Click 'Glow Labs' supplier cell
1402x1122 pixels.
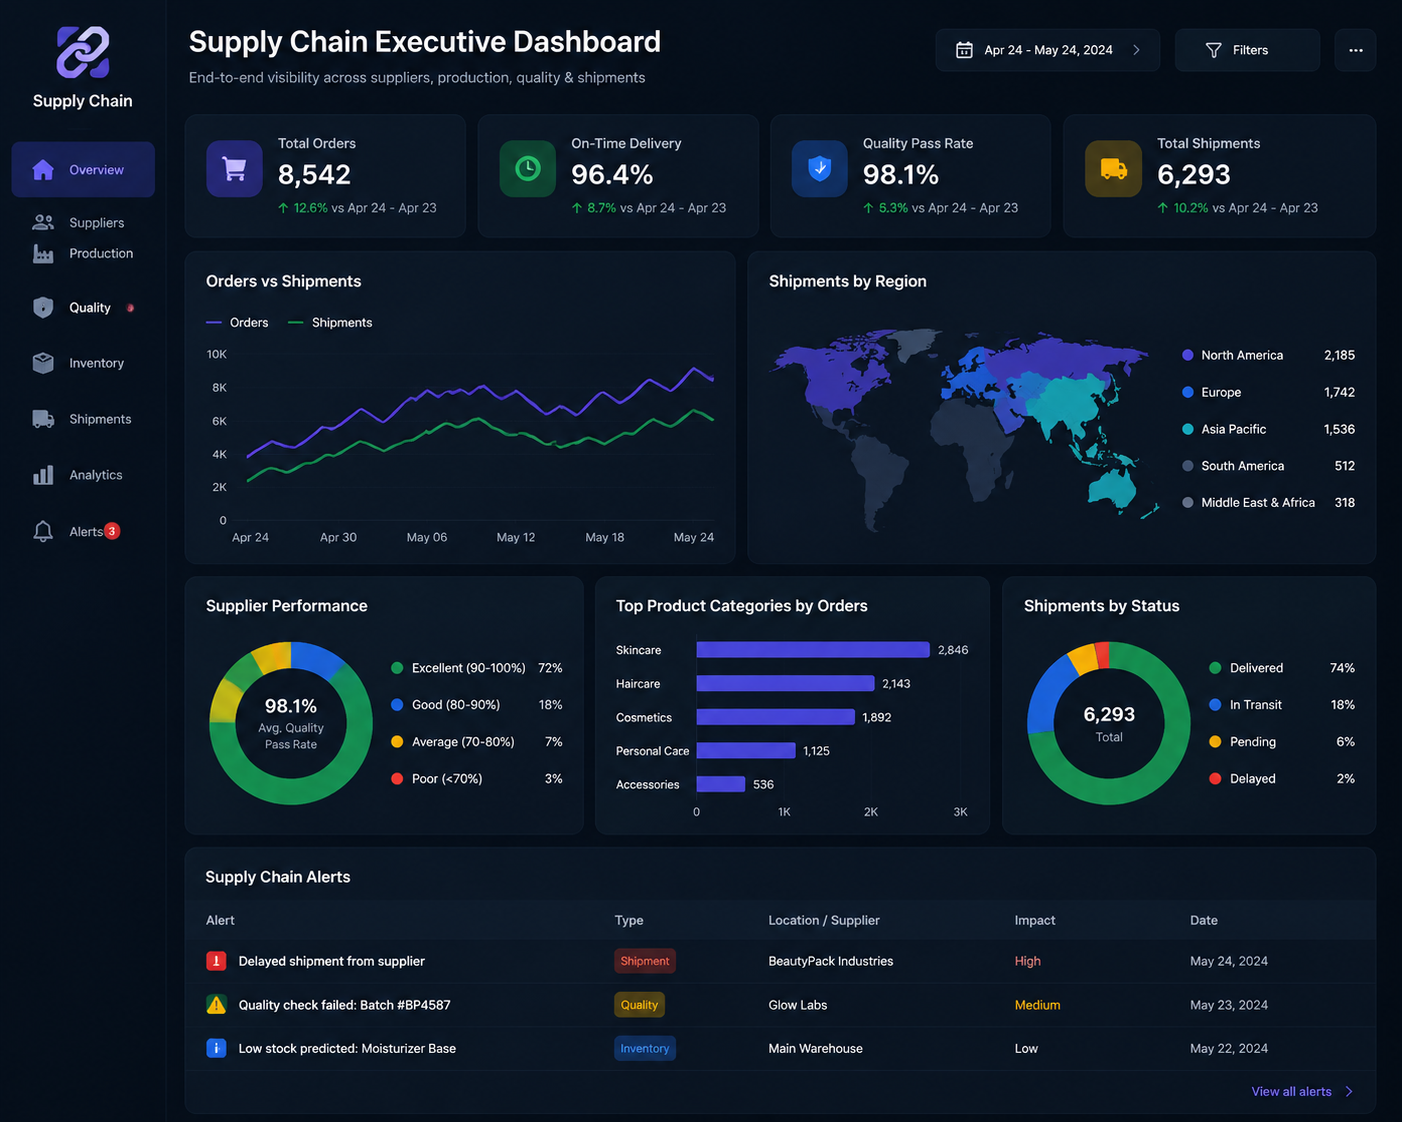pyautogui.click(x=798, y=1005)
